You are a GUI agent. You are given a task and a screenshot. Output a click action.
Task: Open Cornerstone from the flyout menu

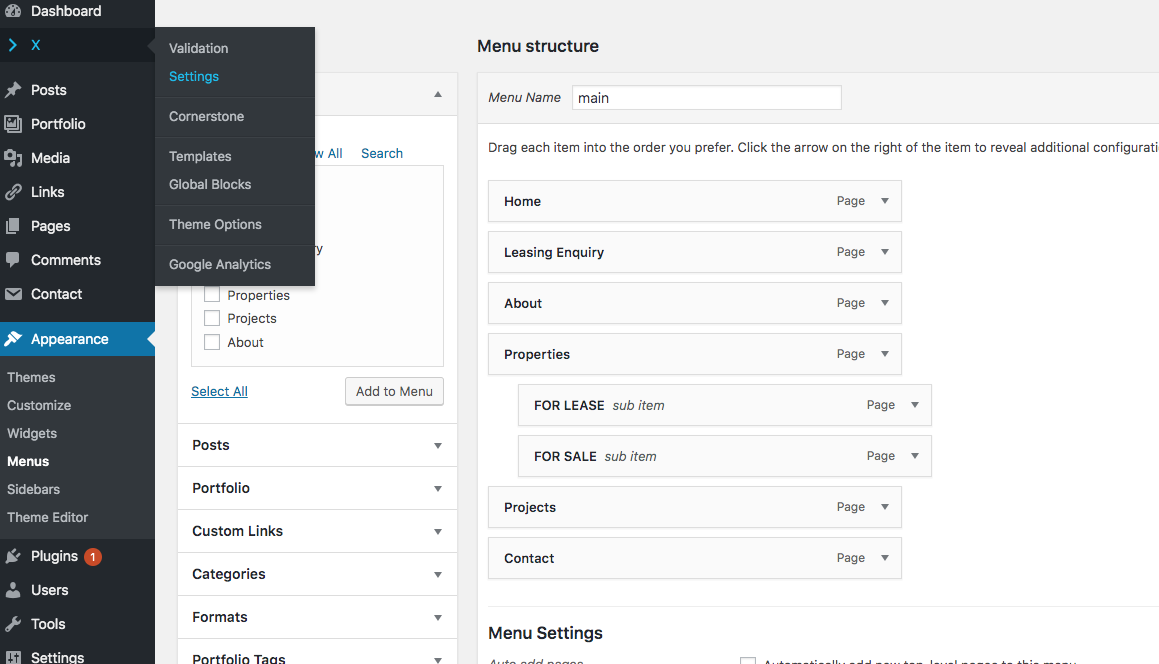tap(206, 116)
